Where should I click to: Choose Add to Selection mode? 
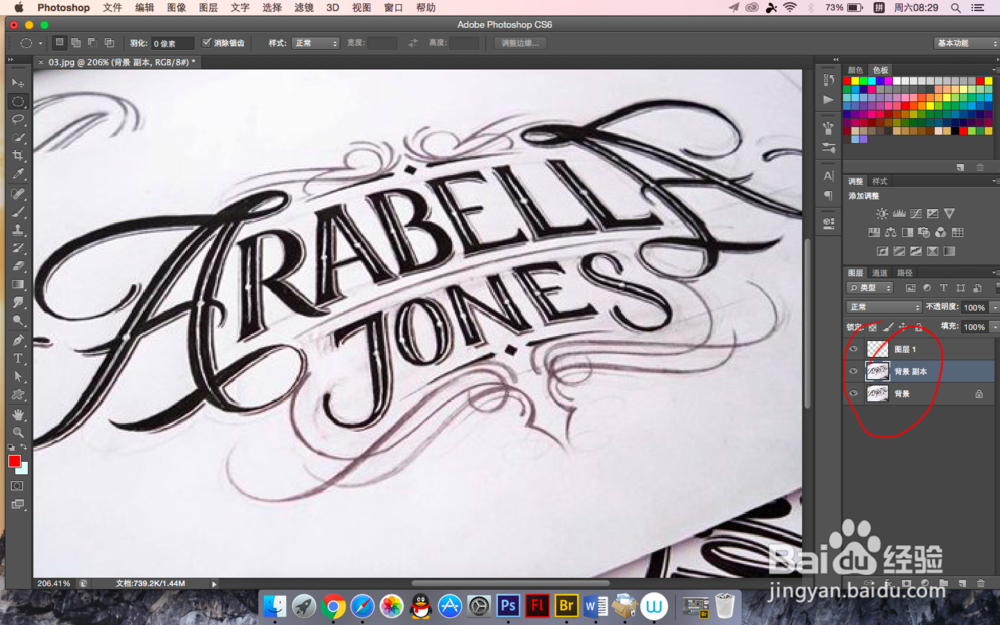76,43
